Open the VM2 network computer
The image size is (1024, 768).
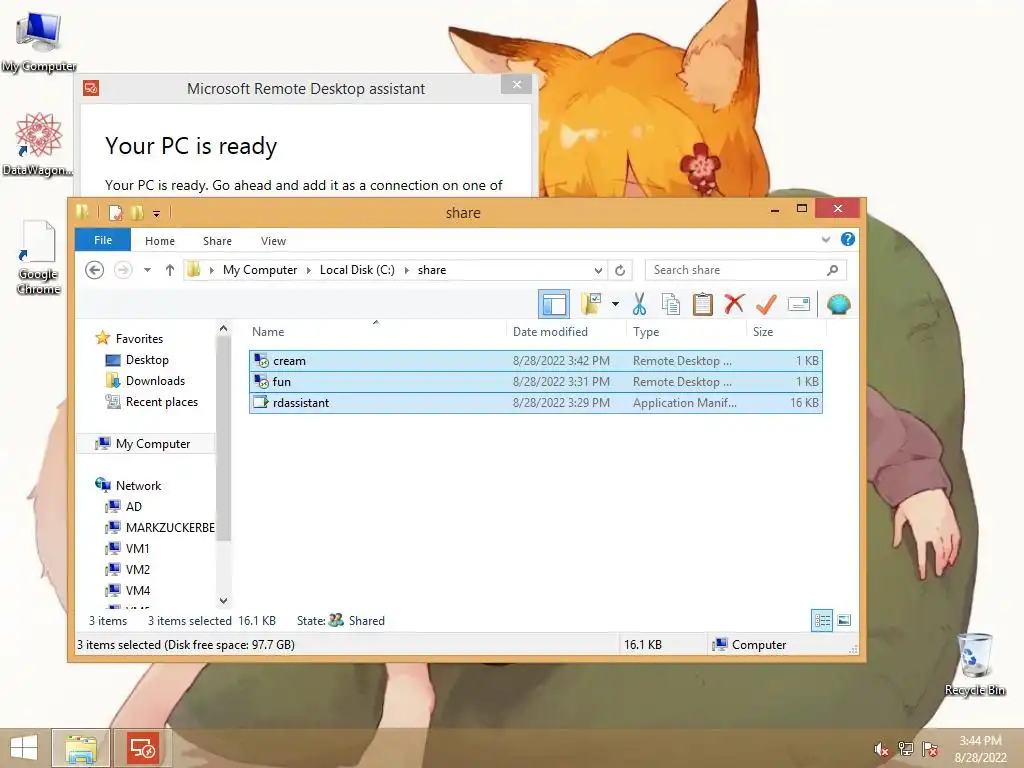(138, 569)
